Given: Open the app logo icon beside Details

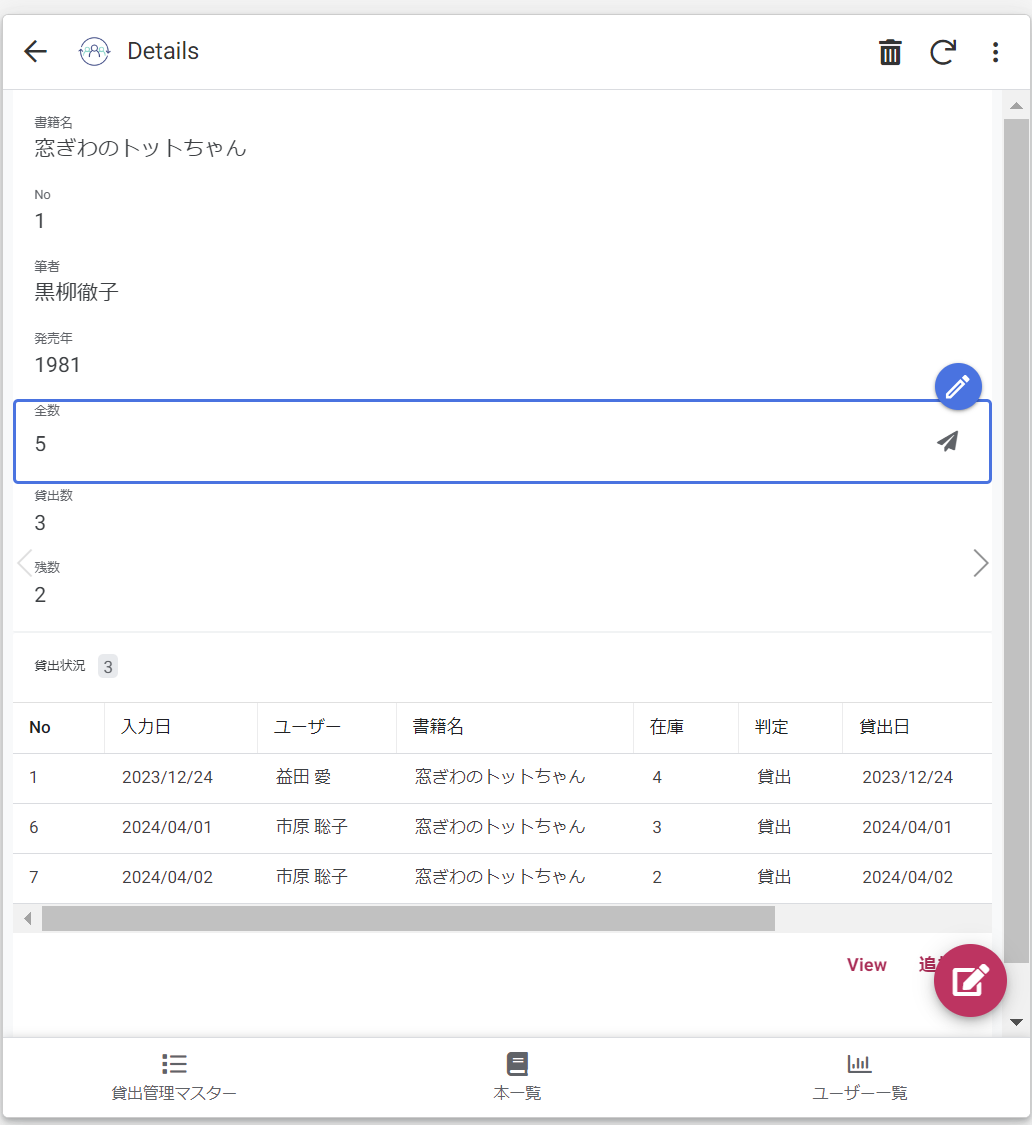Looking at the screenshot, I should tap(93, 51).
